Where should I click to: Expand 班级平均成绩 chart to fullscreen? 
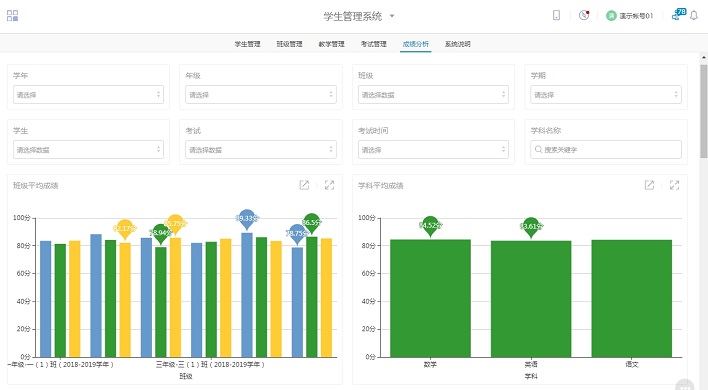[x=330, y=185]
